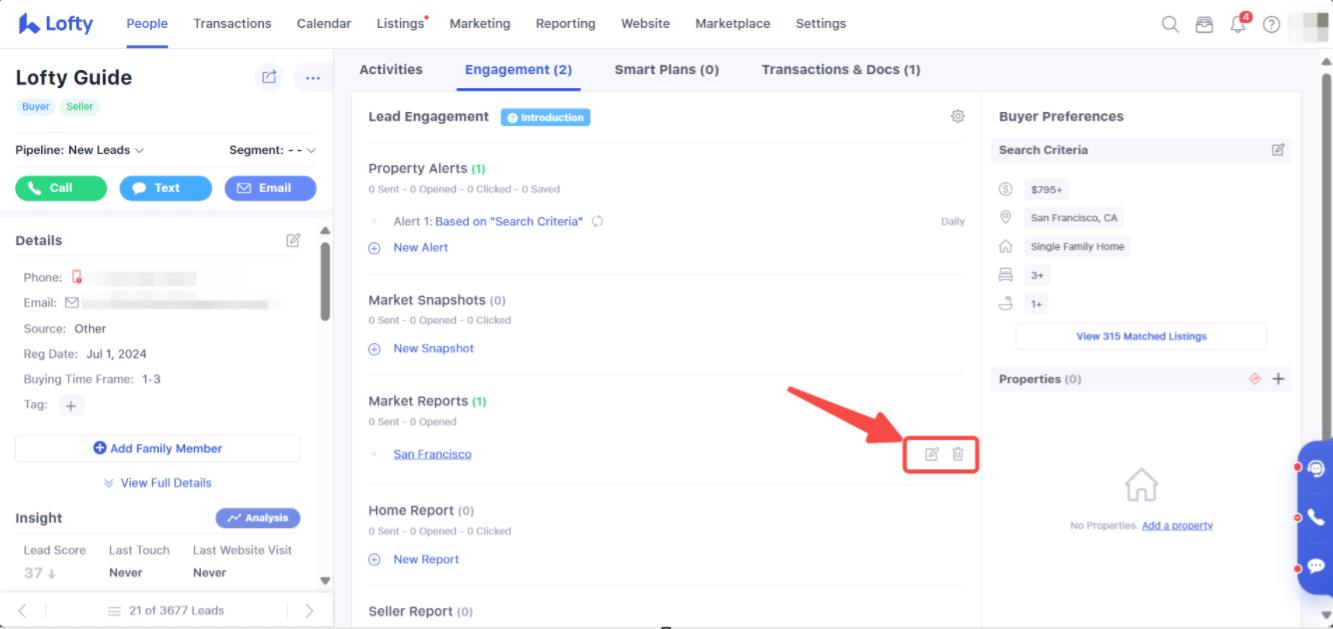1333x629 pixels.
Task: Add a property with the plus icon
Action: click(1278, 379)
